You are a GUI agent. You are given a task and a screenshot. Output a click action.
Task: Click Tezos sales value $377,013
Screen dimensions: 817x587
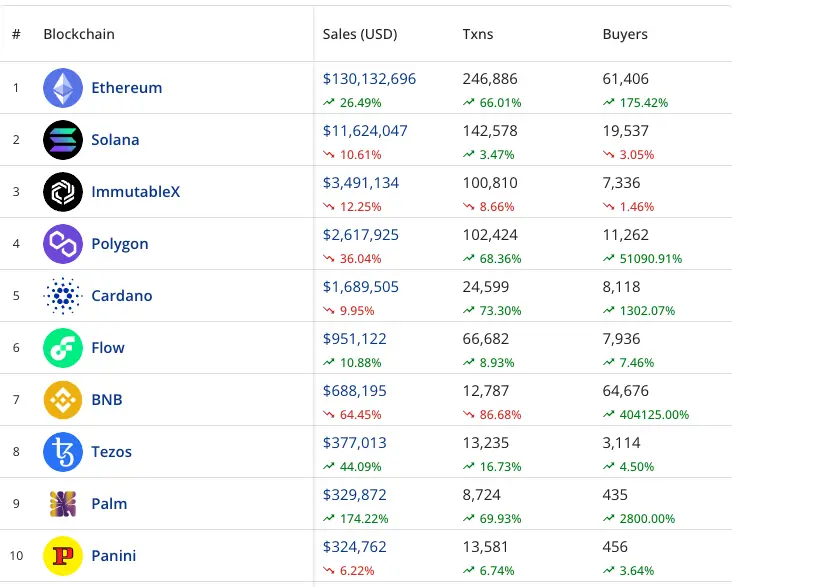coord(355,443)
